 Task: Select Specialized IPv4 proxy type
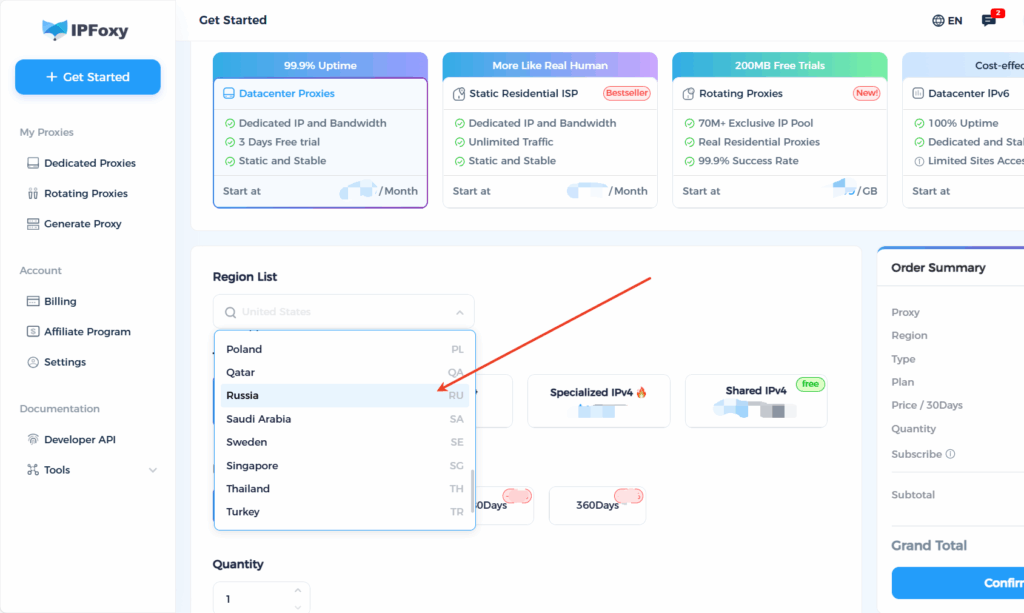pos(598,400)
